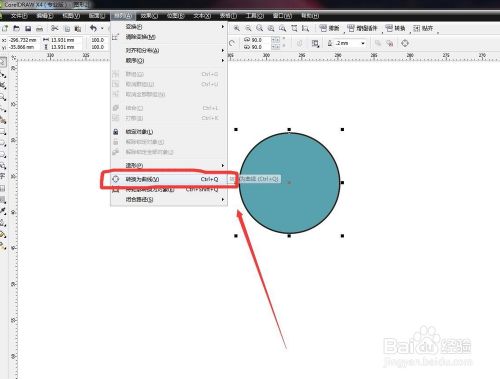Click the 转换 toolbar button
Viewport: 500px width, 379px height.
tap(395, 29)
